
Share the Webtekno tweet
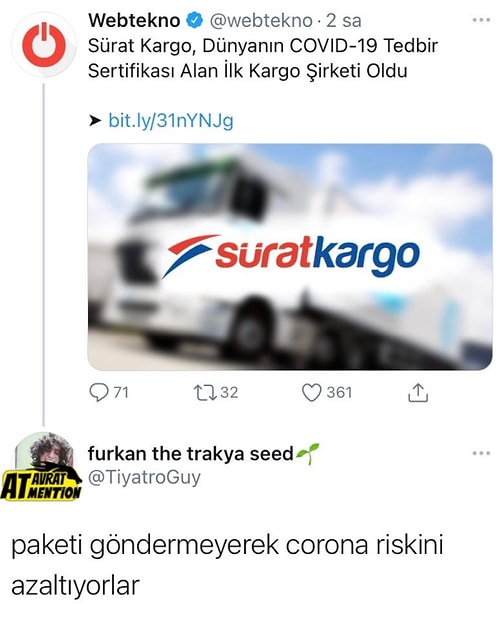click(x=418, y=392)
